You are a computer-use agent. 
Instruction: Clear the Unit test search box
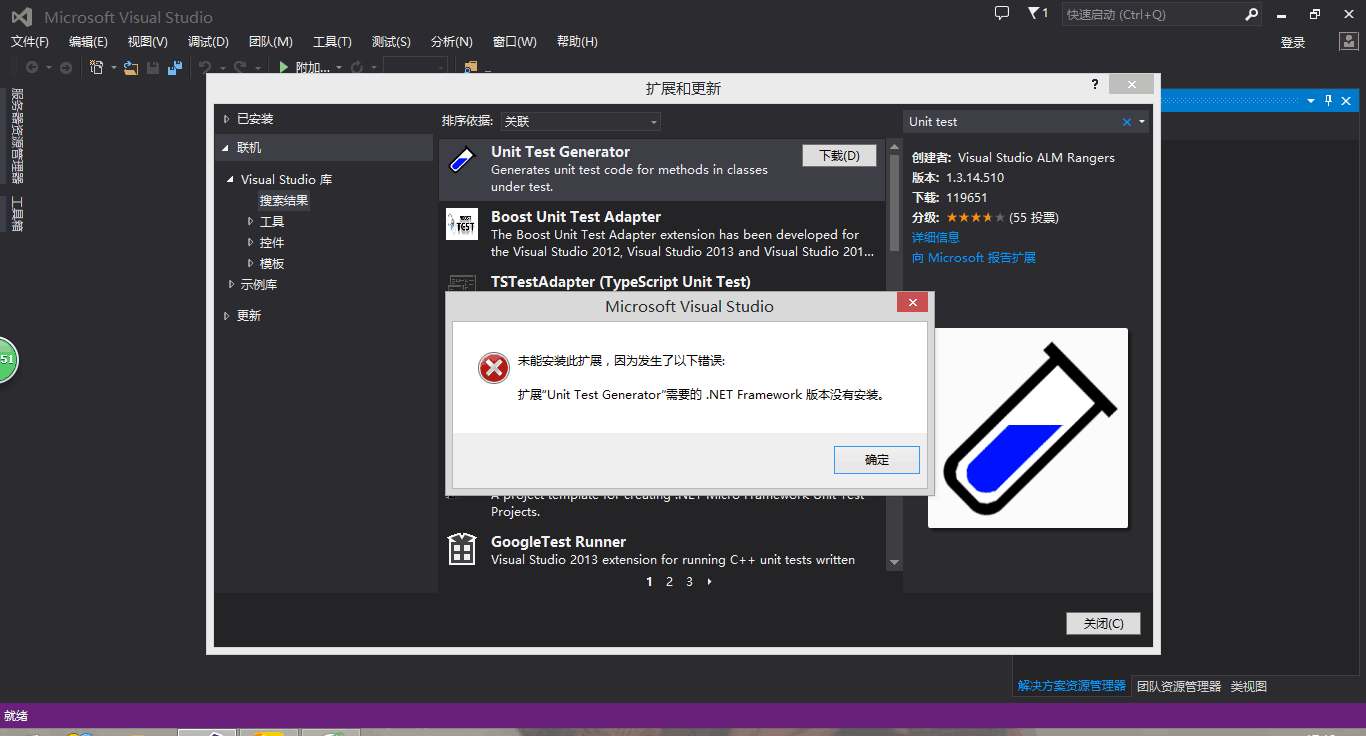pos(1127,122)
